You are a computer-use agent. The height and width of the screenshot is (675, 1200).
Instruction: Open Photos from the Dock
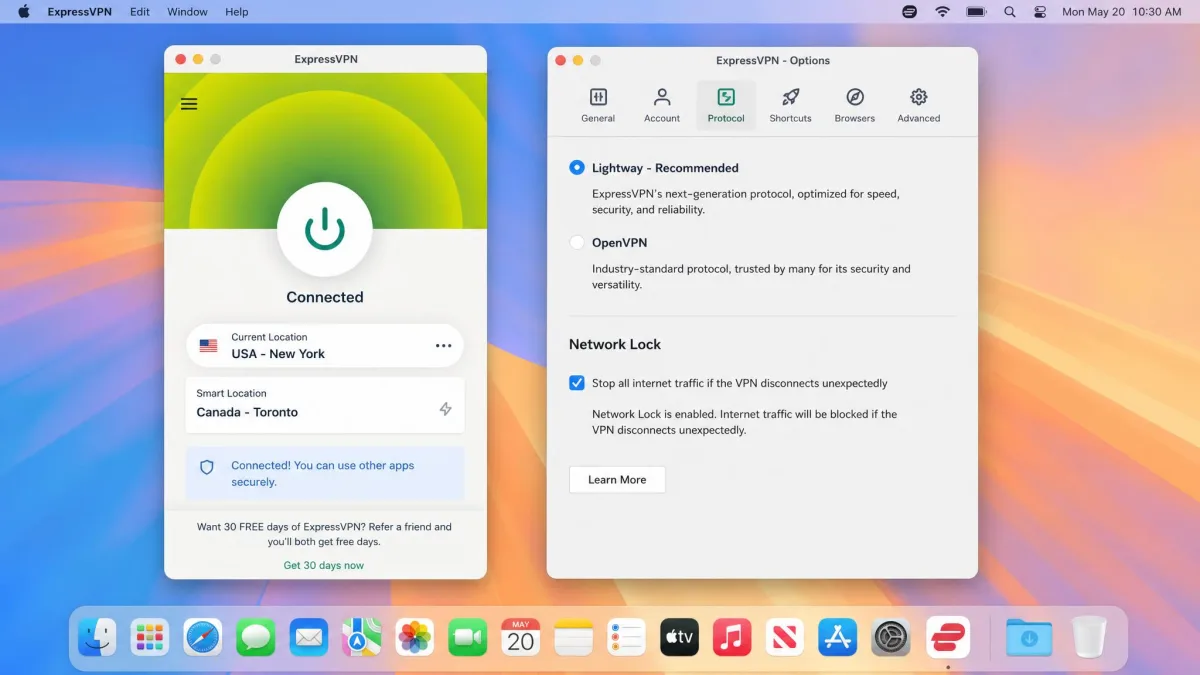(415, 636)
